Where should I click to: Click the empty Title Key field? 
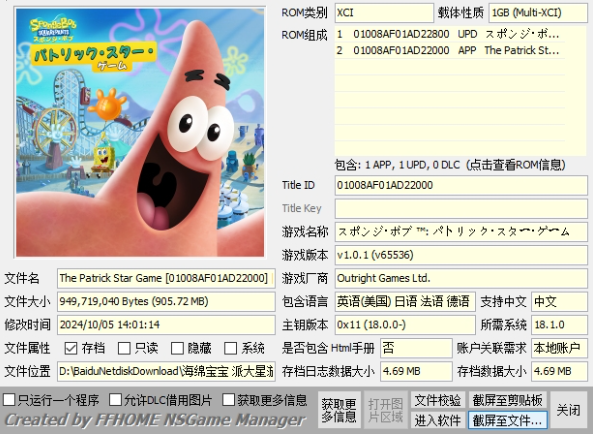(461, 208)
